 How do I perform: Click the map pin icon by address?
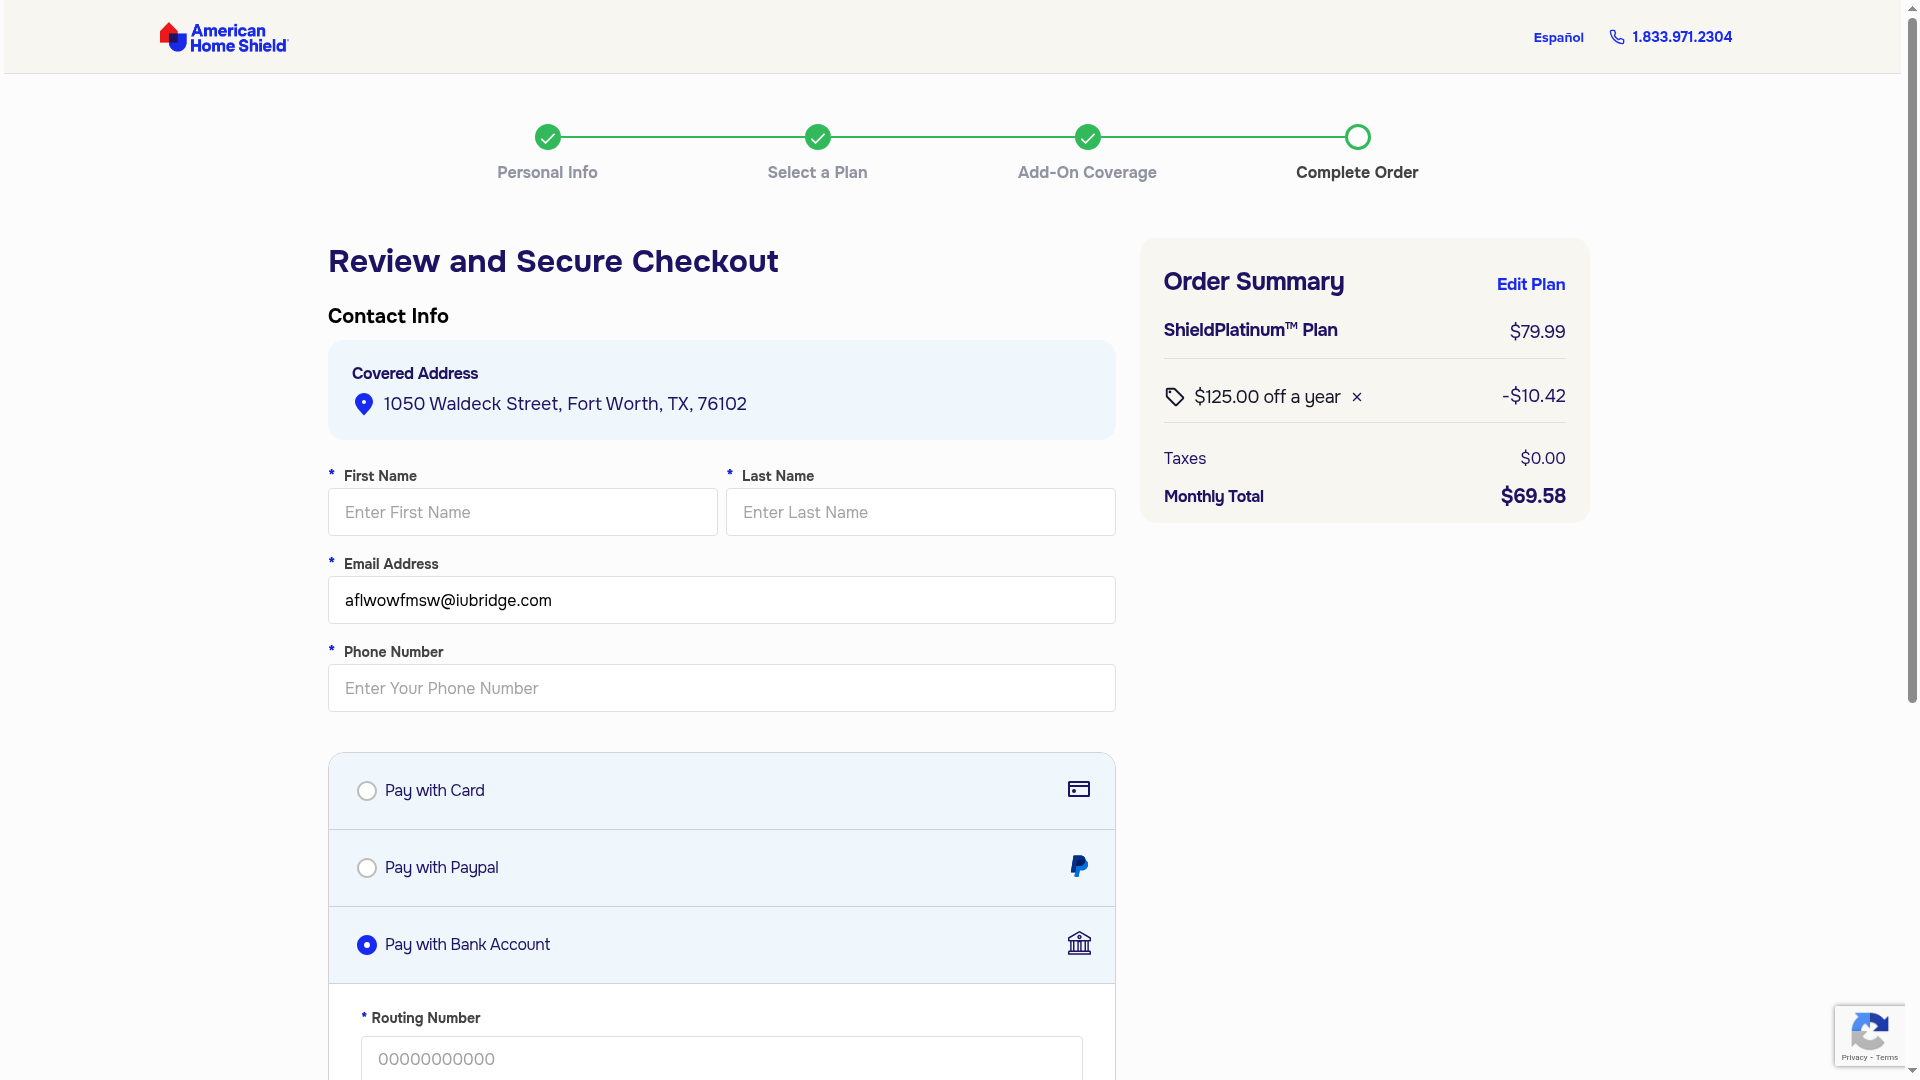pos(364,404)
